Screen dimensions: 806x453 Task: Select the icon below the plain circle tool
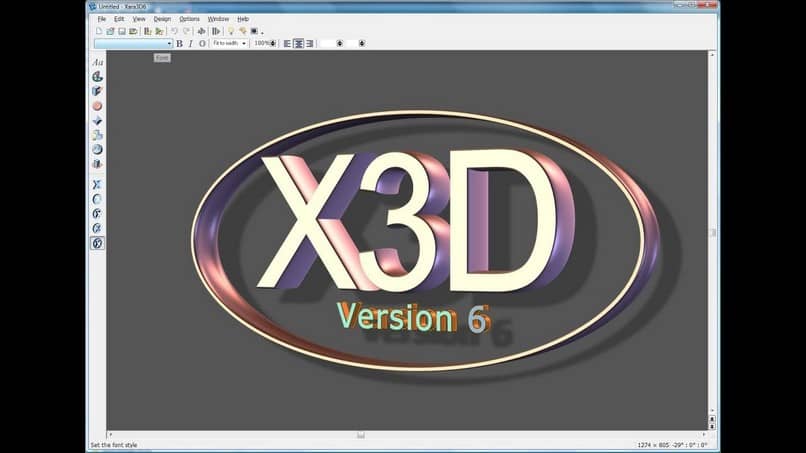click(97, 213)
